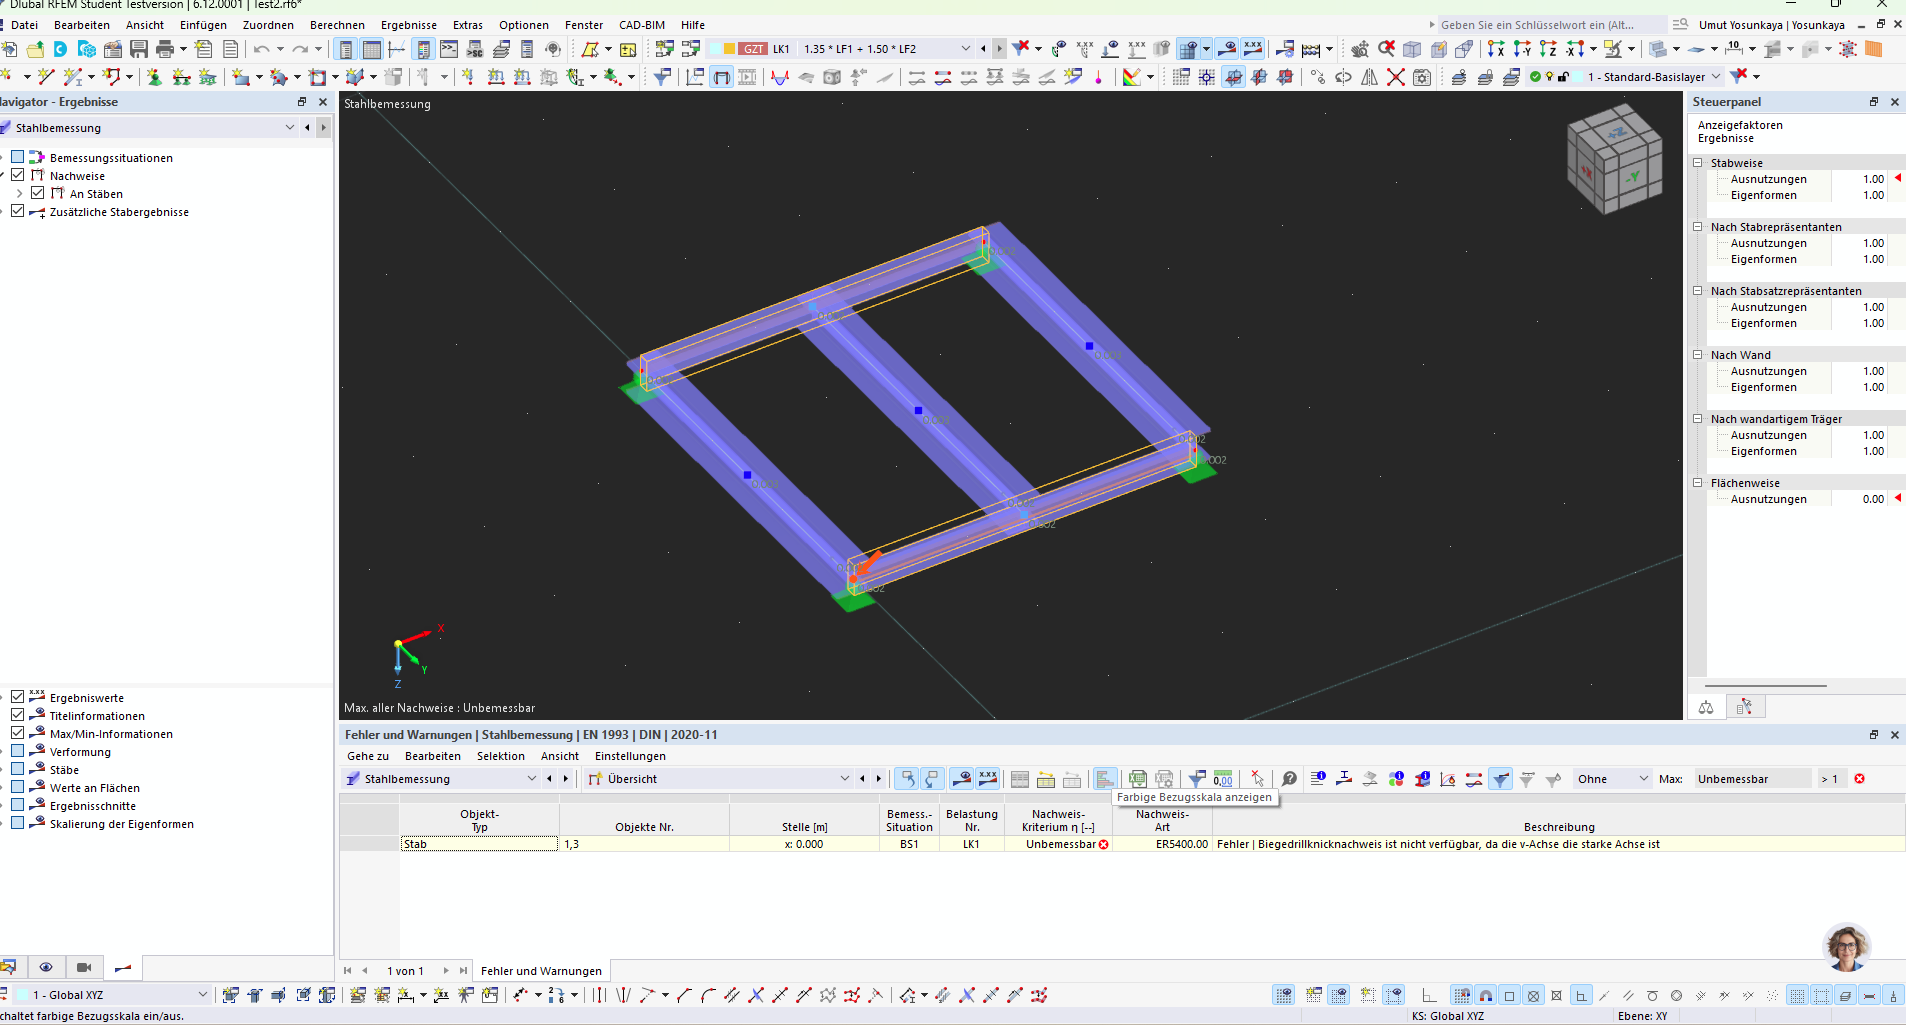Click the view in Z direction icon
This screenshot has height=1025, width=1906.
(x=1548, y=49)
